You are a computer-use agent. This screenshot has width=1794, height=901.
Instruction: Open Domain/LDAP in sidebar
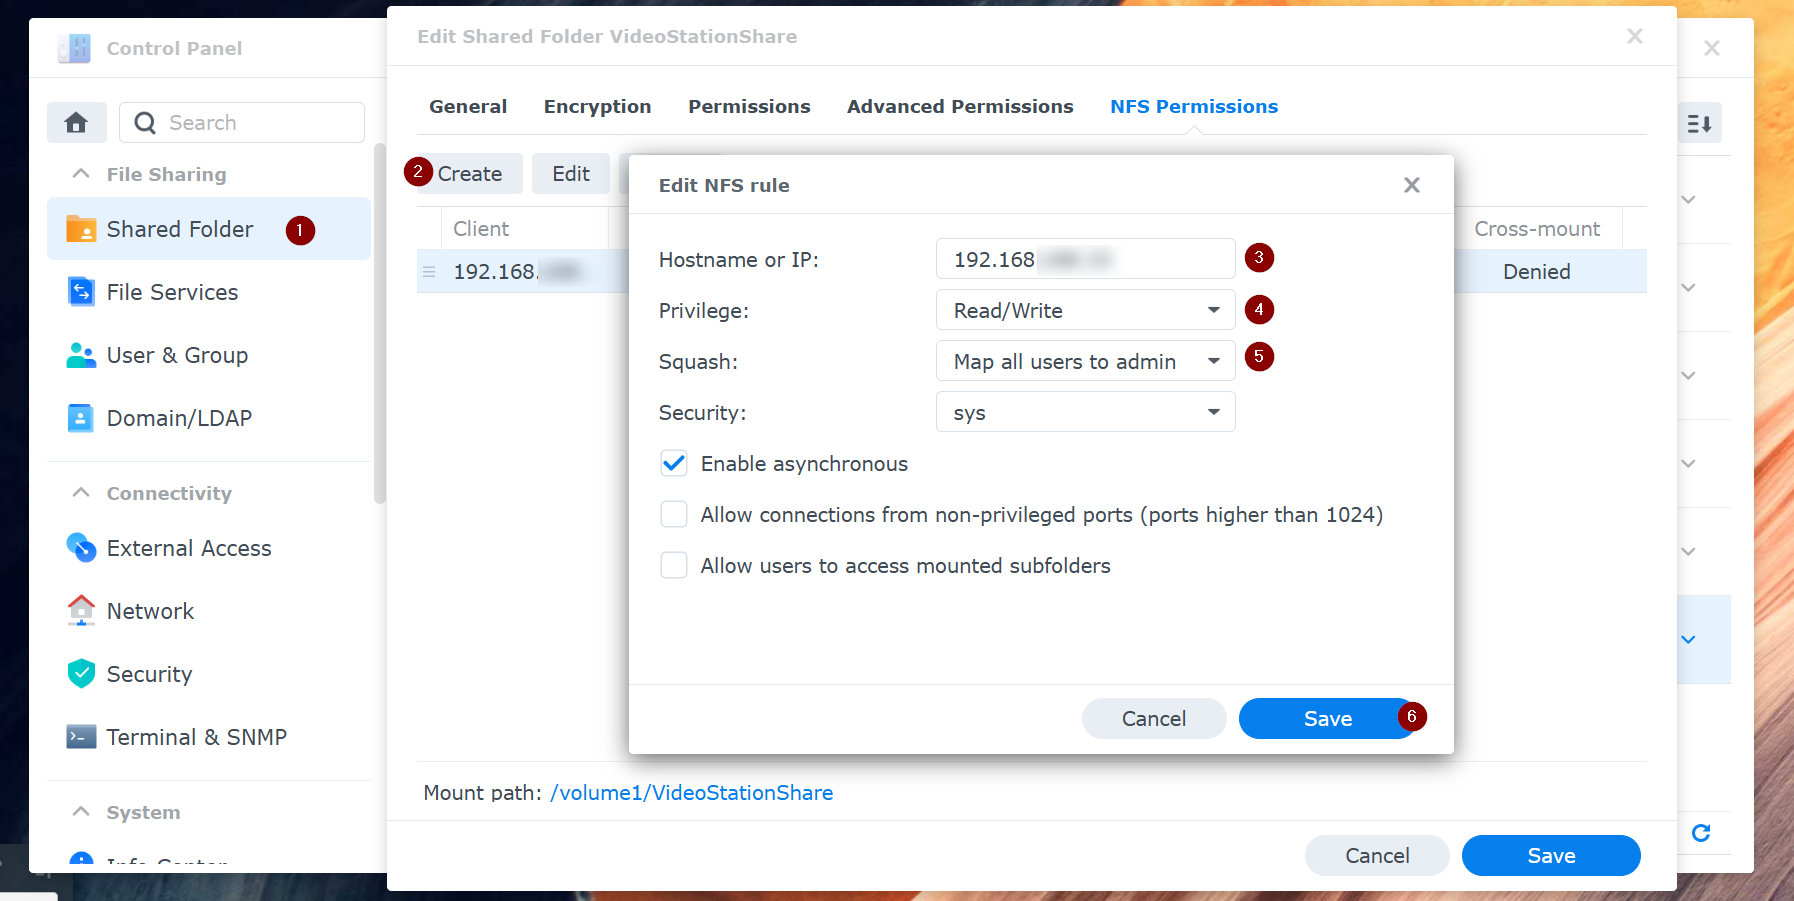(209, 418)
